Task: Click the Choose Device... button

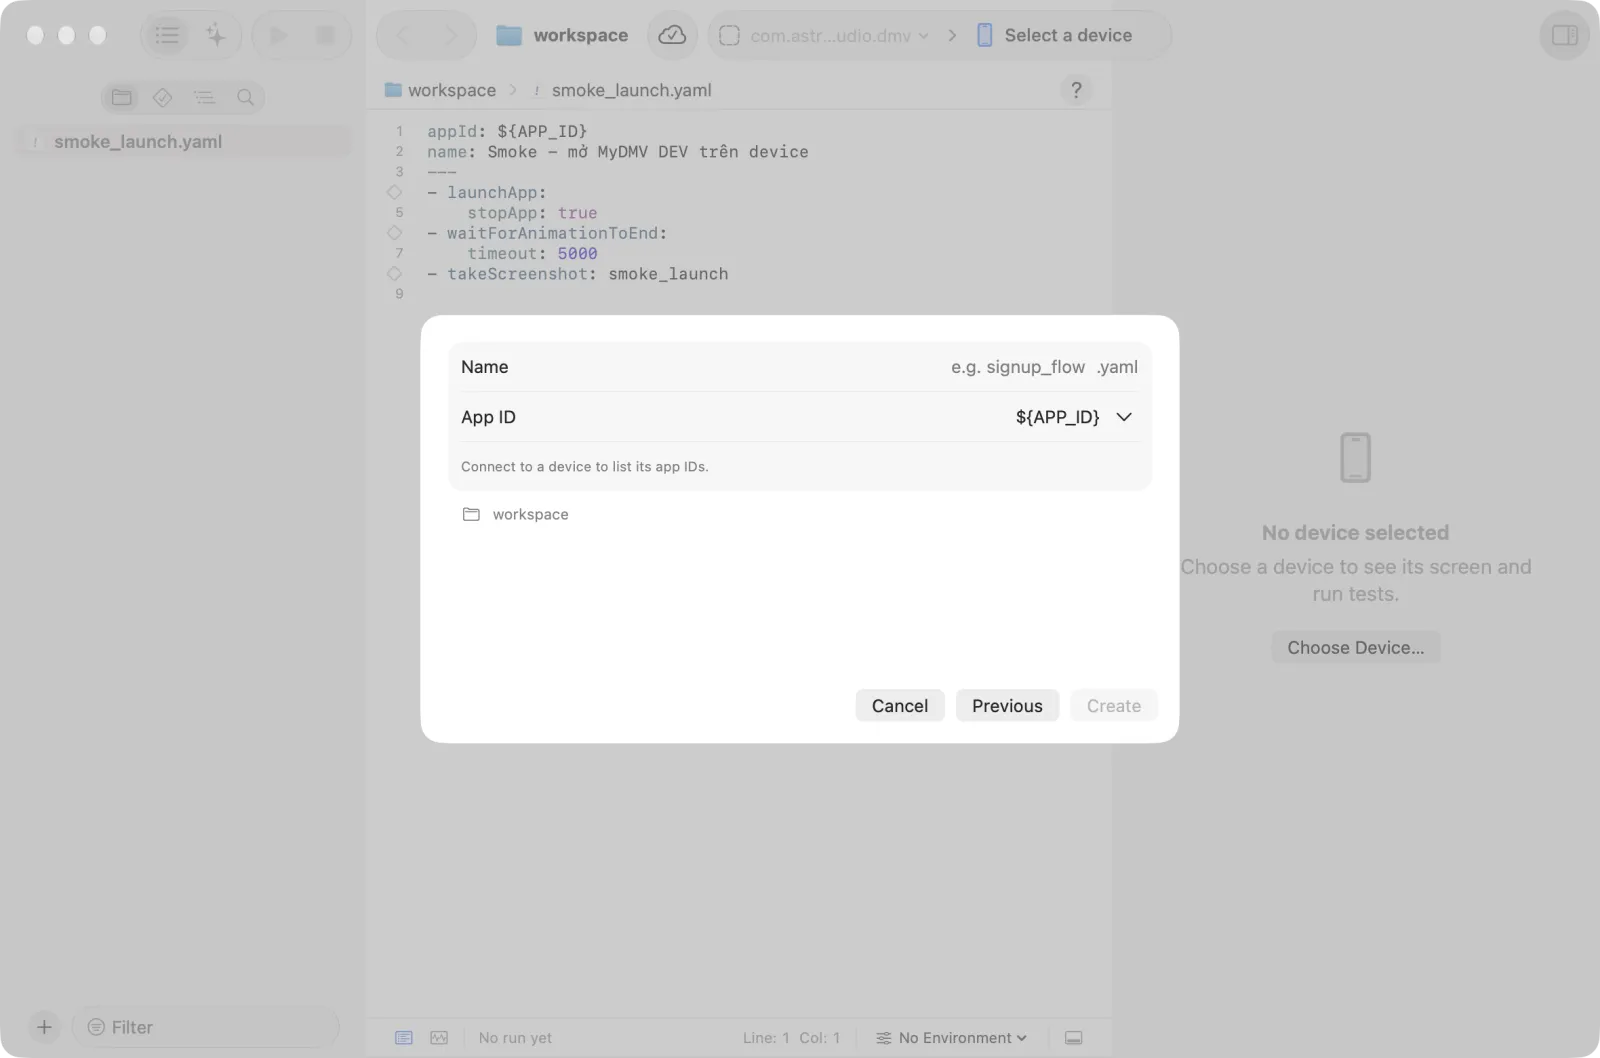Action: tap(1355, 647)
